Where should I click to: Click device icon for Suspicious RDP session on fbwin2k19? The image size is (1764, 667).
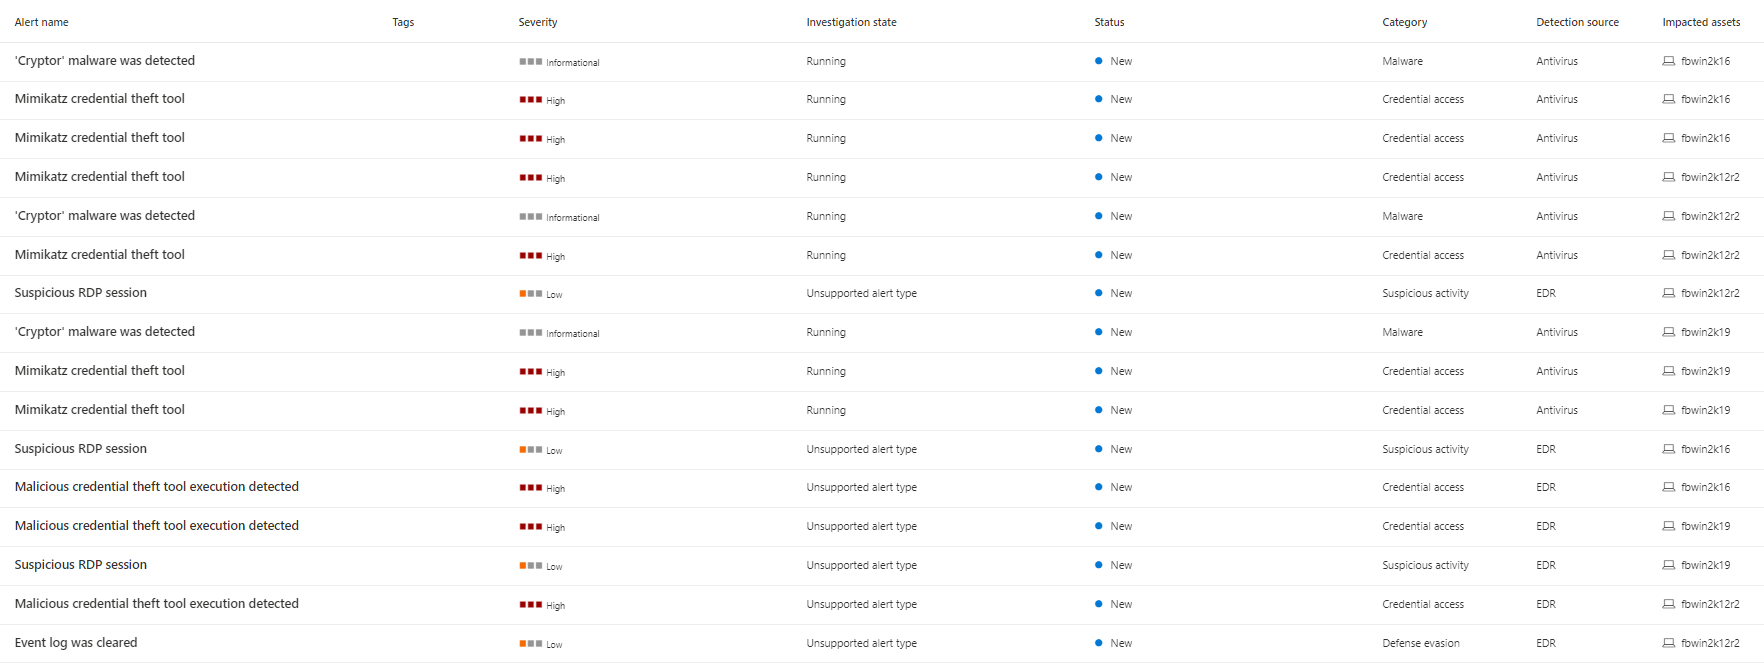(x=1669, y=565)
